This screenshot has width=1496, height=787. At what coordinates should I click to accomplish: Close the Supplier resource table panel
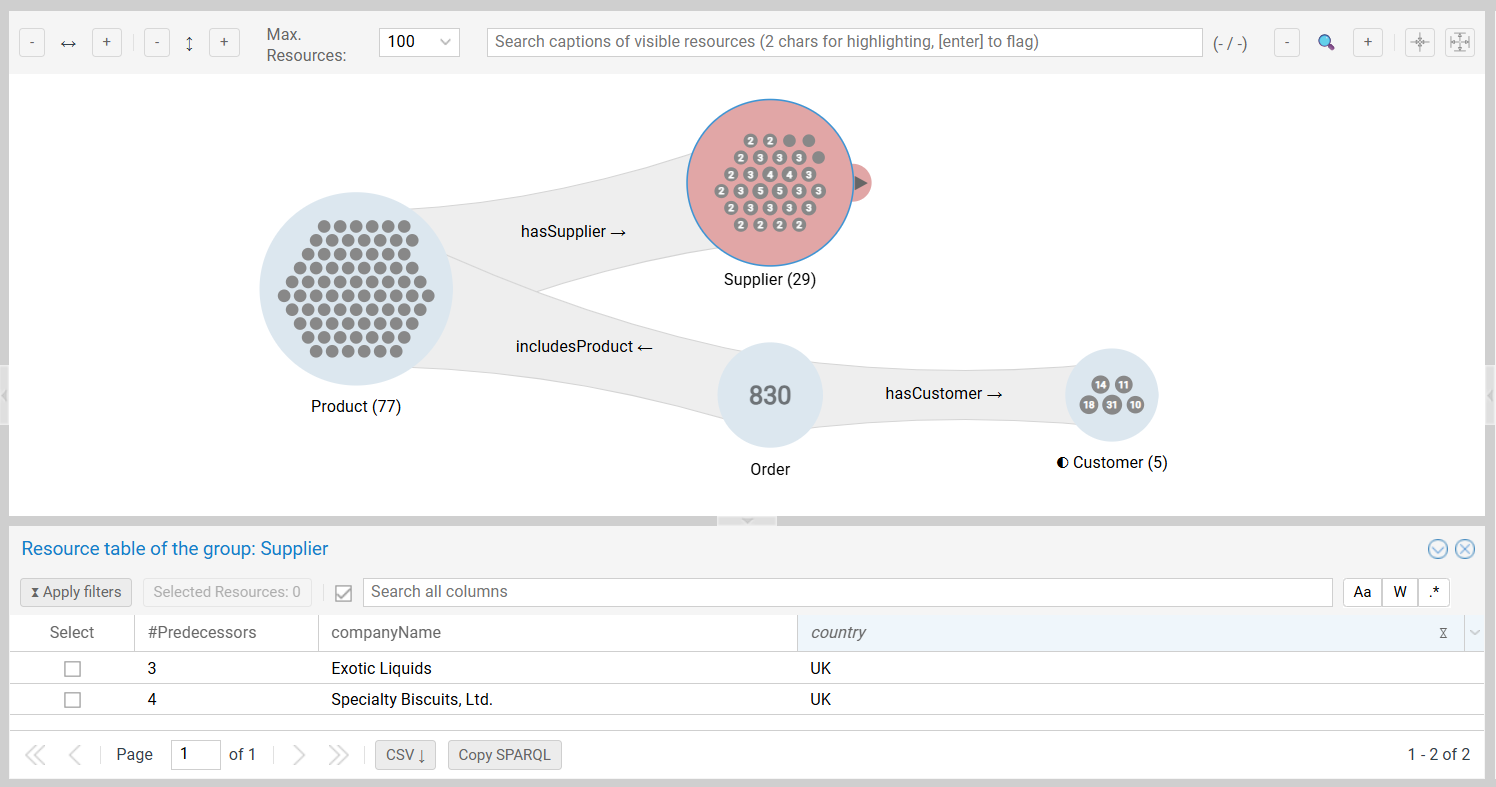pos(1464,549)
